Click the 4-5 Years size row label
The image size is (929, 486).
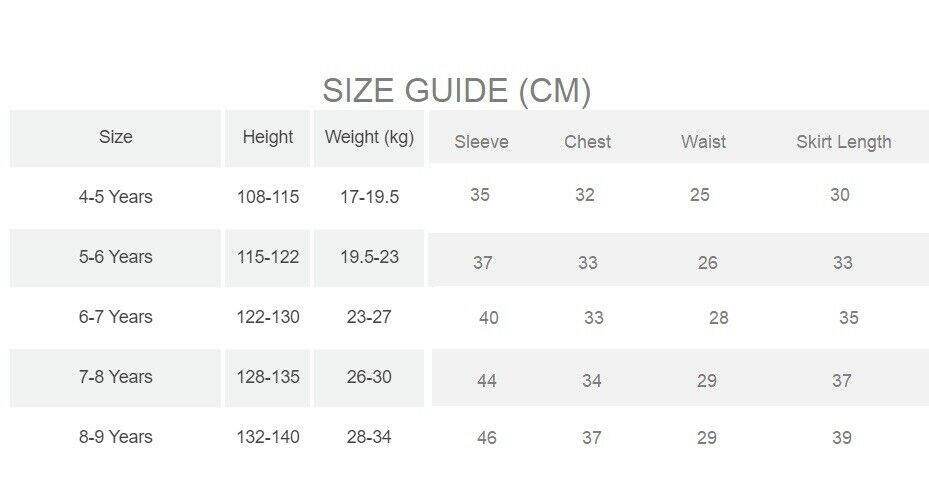116,197
